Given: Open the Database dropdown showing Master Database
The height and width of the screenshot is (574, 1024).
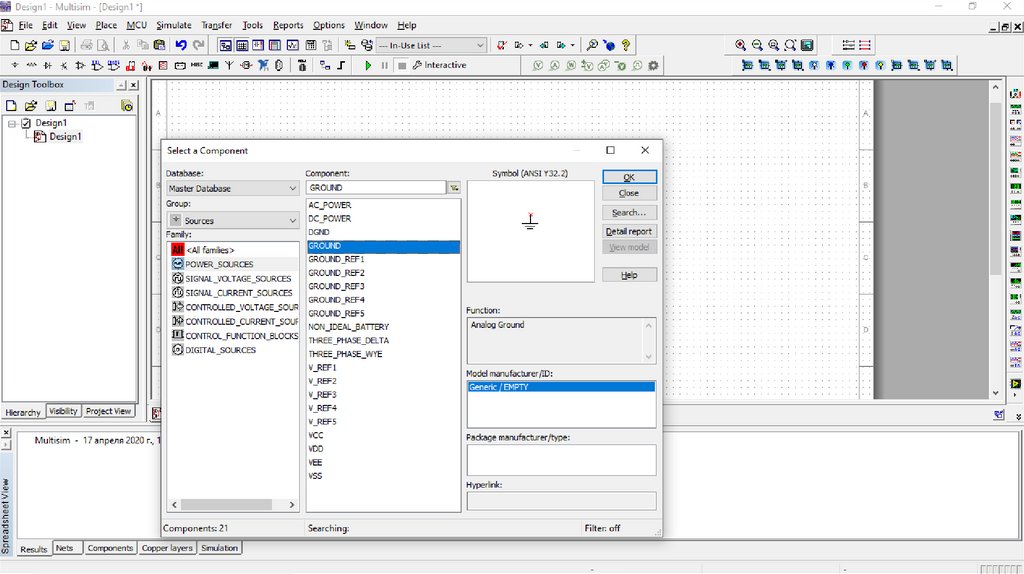Looking at the screenshot, I should pos(232,188).
